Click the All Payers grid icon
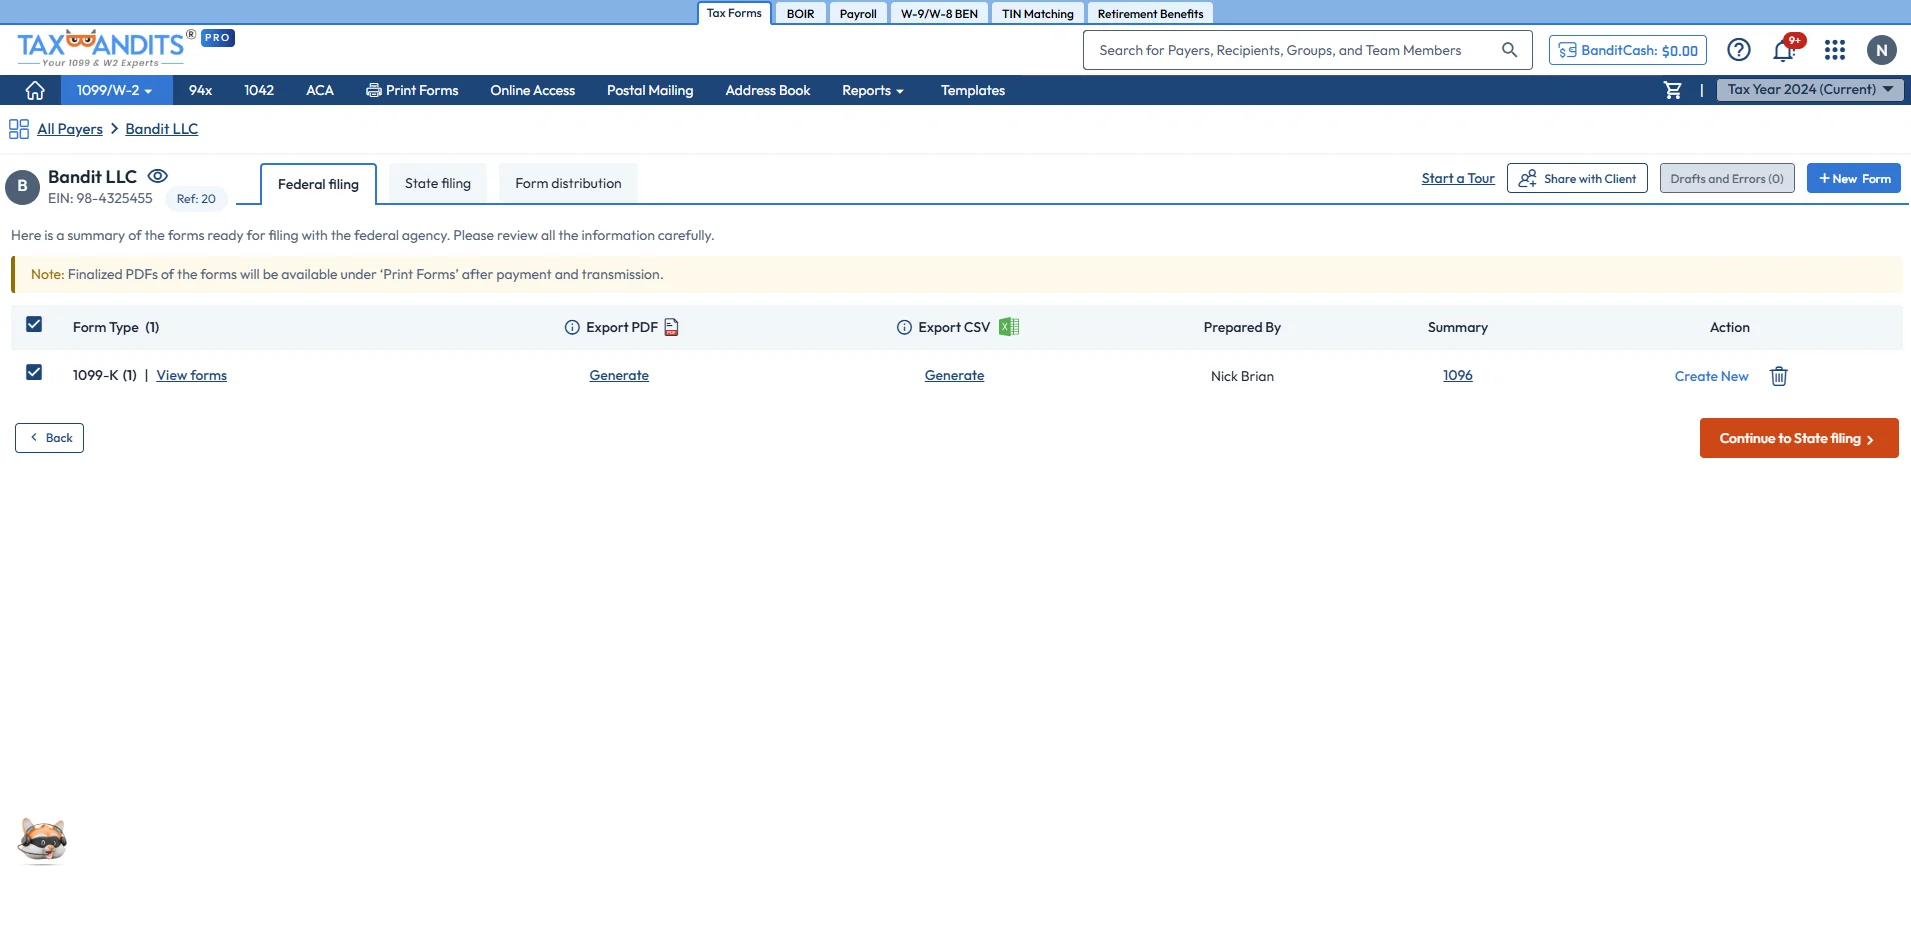This screenshot has height=936, width=1911. pyautogui.click(x=19, y=129)
